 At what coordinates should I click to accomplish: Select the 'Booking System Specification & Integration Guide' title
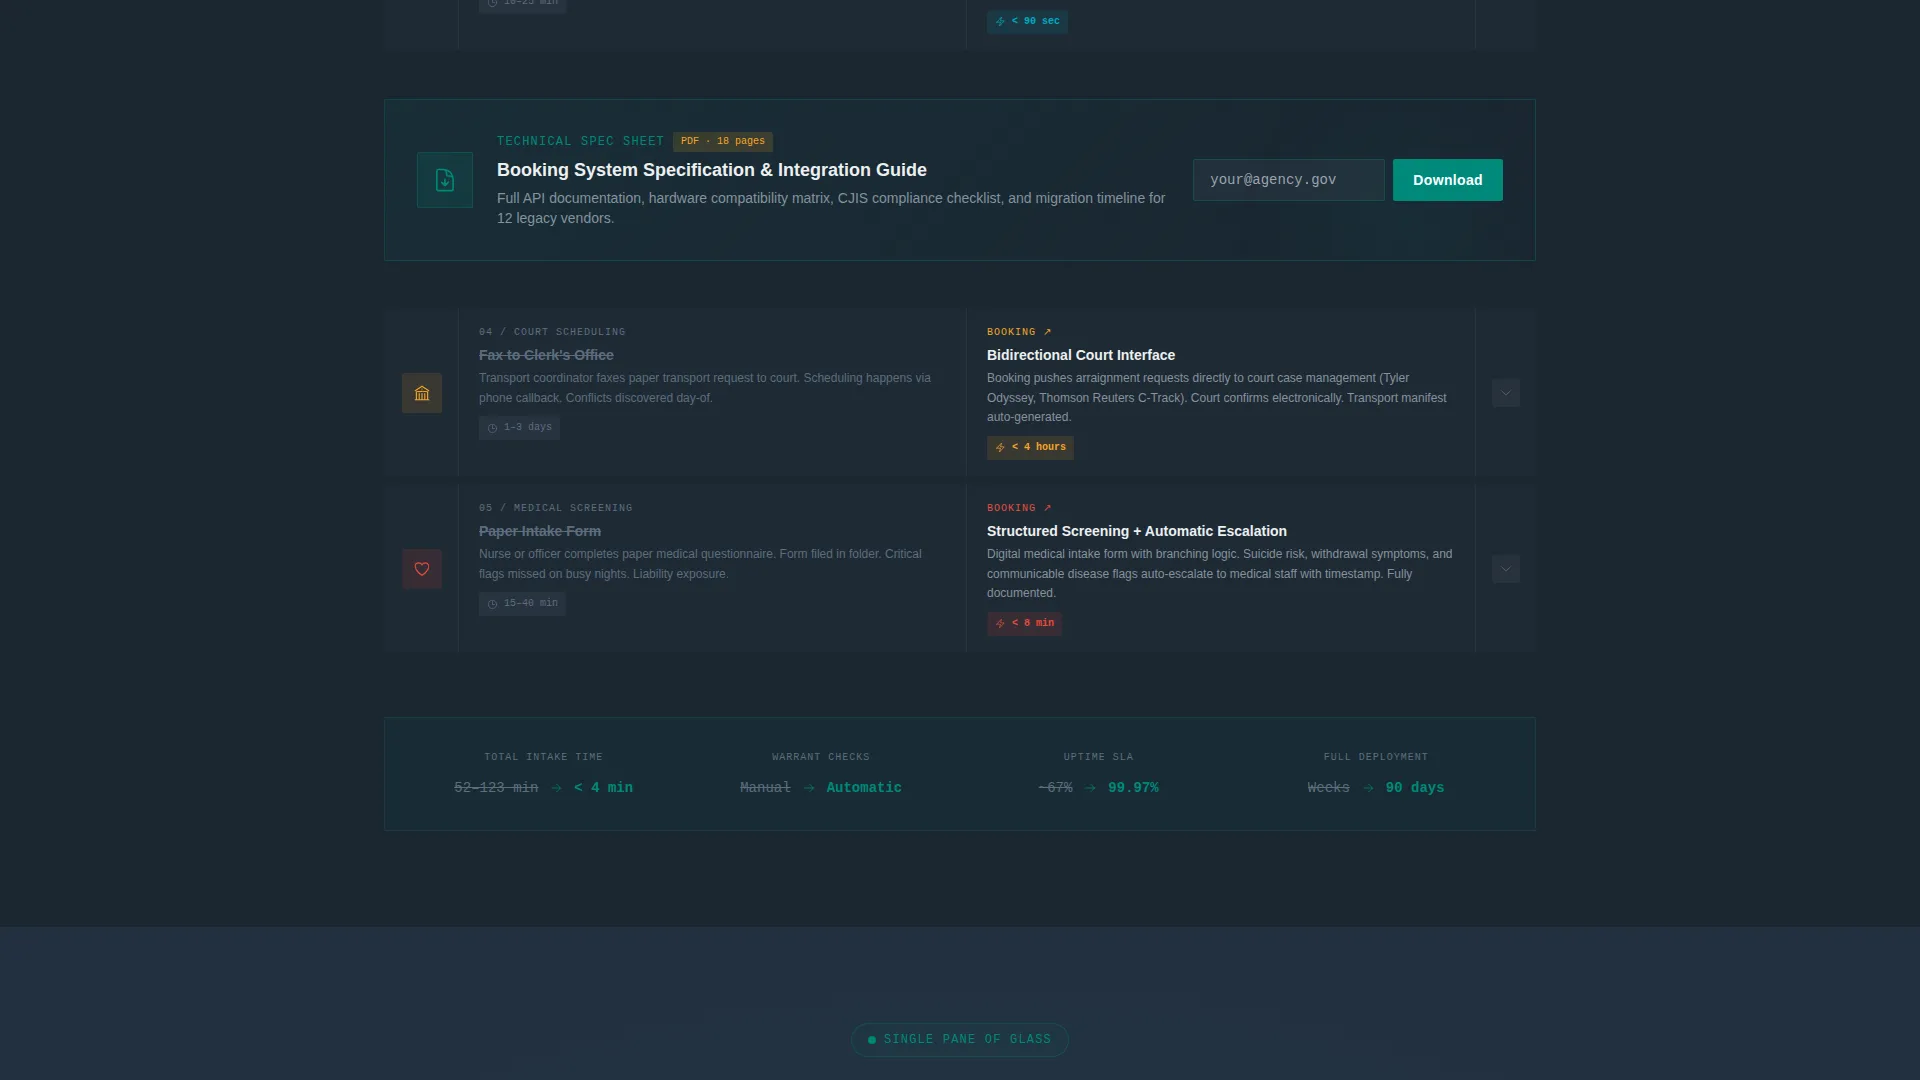point(712,170)
